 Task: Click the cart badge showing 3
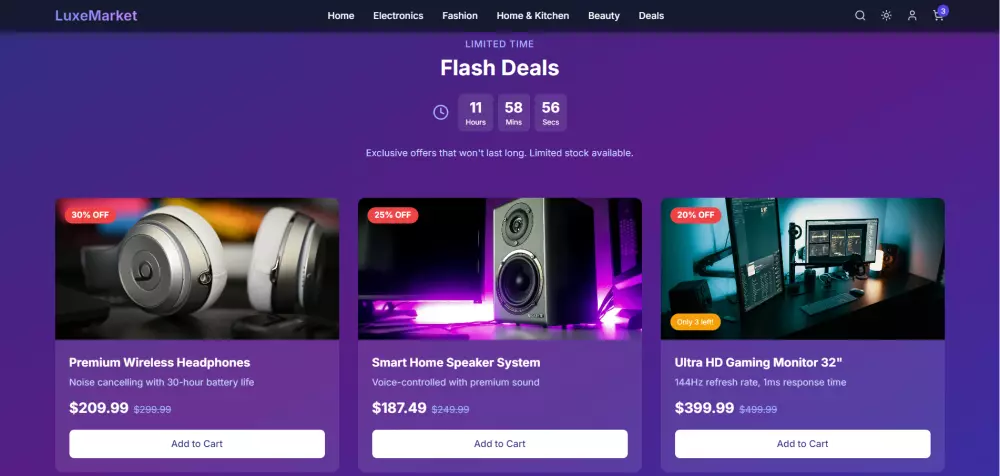pos(943,11)
